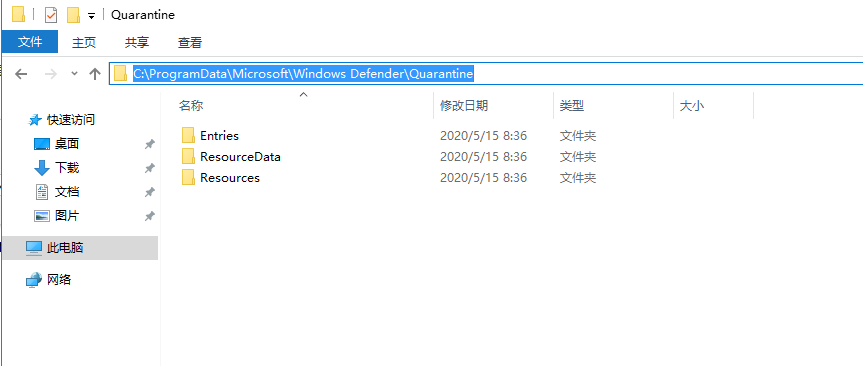
Task: Open the recent locations dropdown chevron
Action: [x=75, y=74]
